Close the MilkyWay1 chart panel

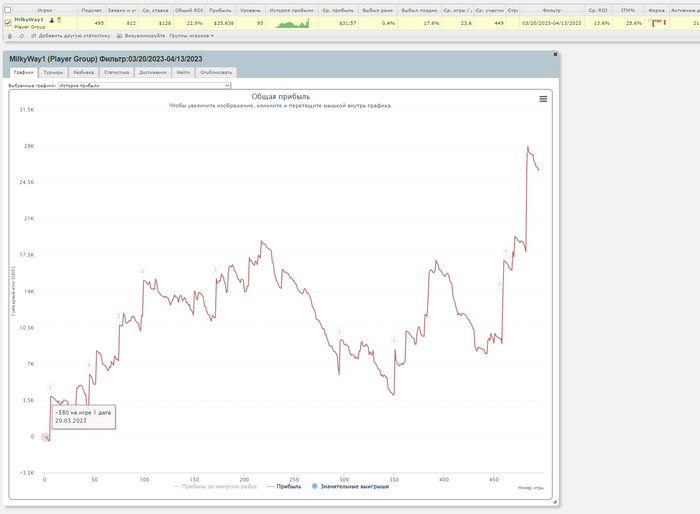555,54
